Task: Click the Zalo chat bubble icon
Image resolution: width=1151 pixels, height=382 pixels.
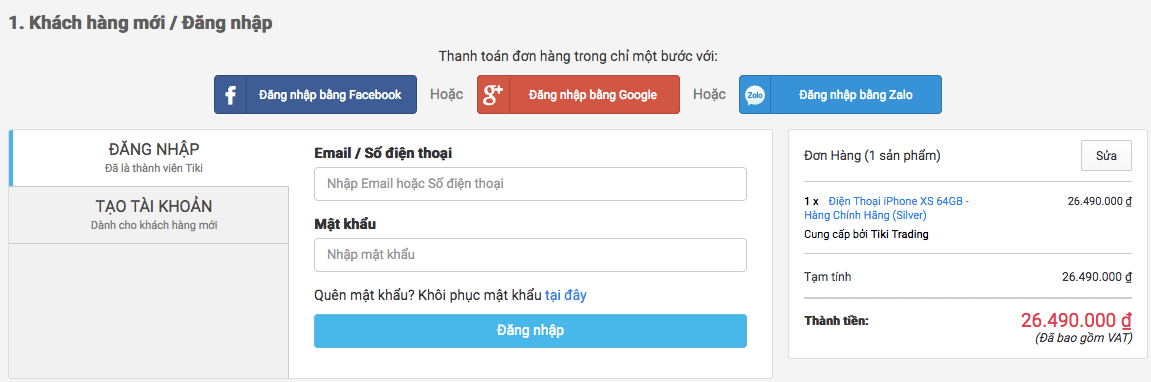Action: [x=755, y=95]
